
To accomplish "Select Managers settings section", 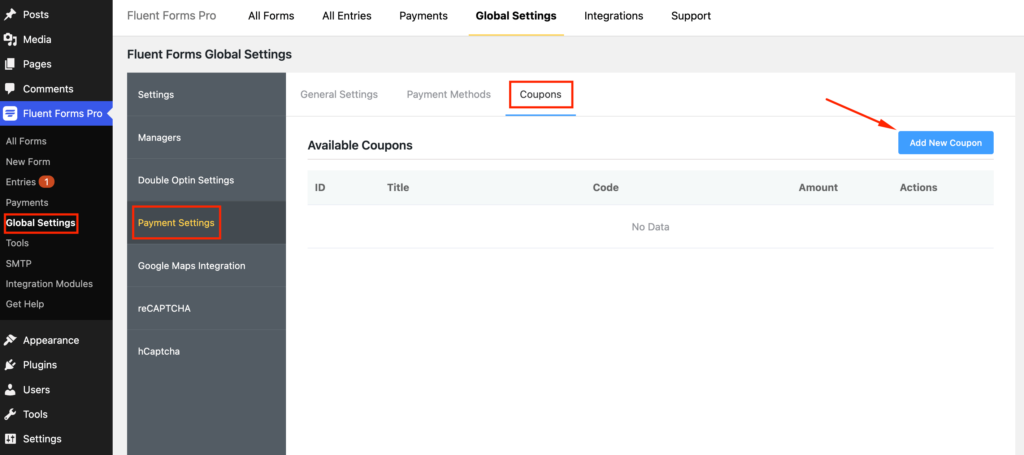I will [x=206, y=138].
